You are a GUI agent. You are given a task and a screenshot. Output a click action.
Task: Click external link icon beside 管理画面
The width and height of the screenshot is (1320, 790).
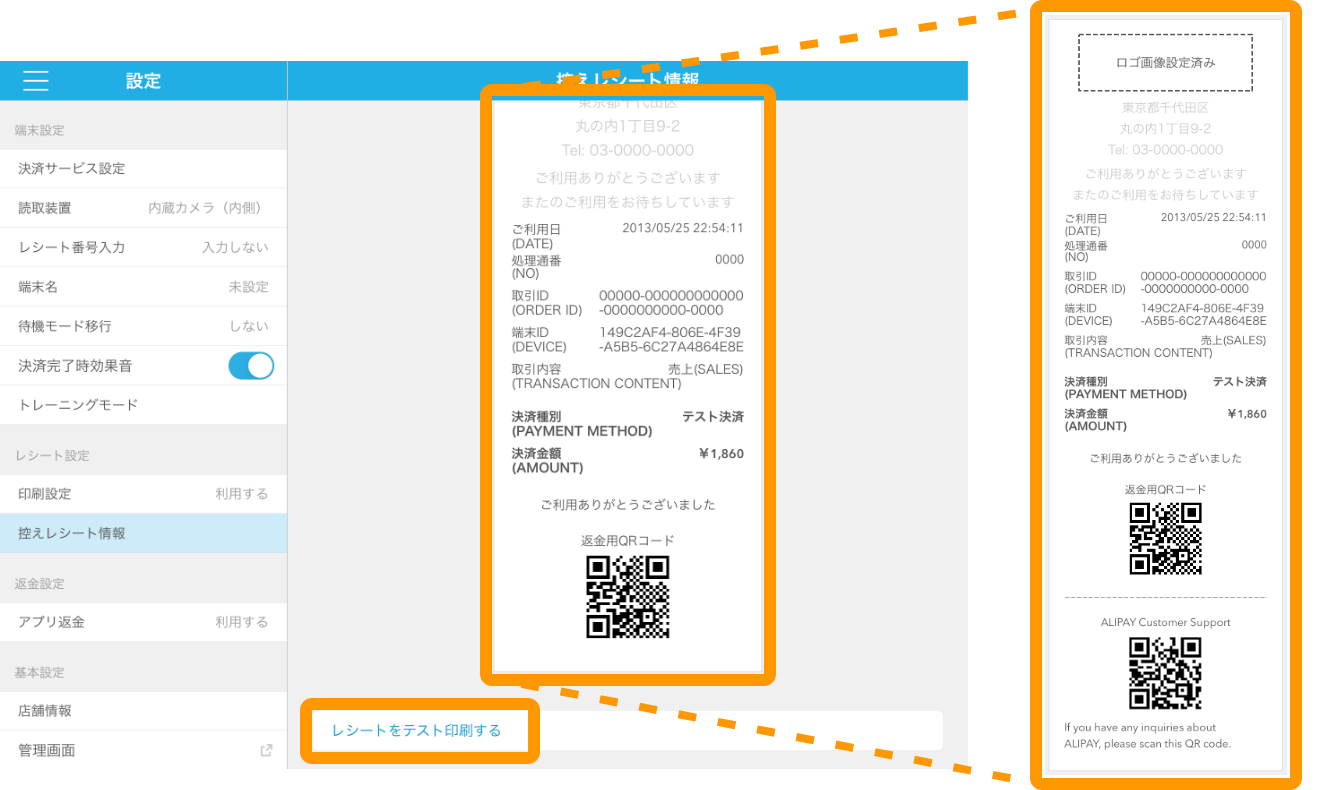(x=266, y=750)
